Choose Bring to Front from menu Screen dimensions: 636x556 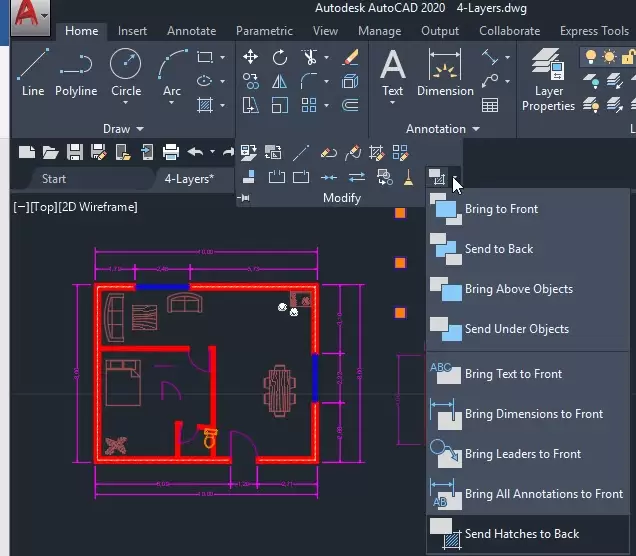[x=501, y=209]
